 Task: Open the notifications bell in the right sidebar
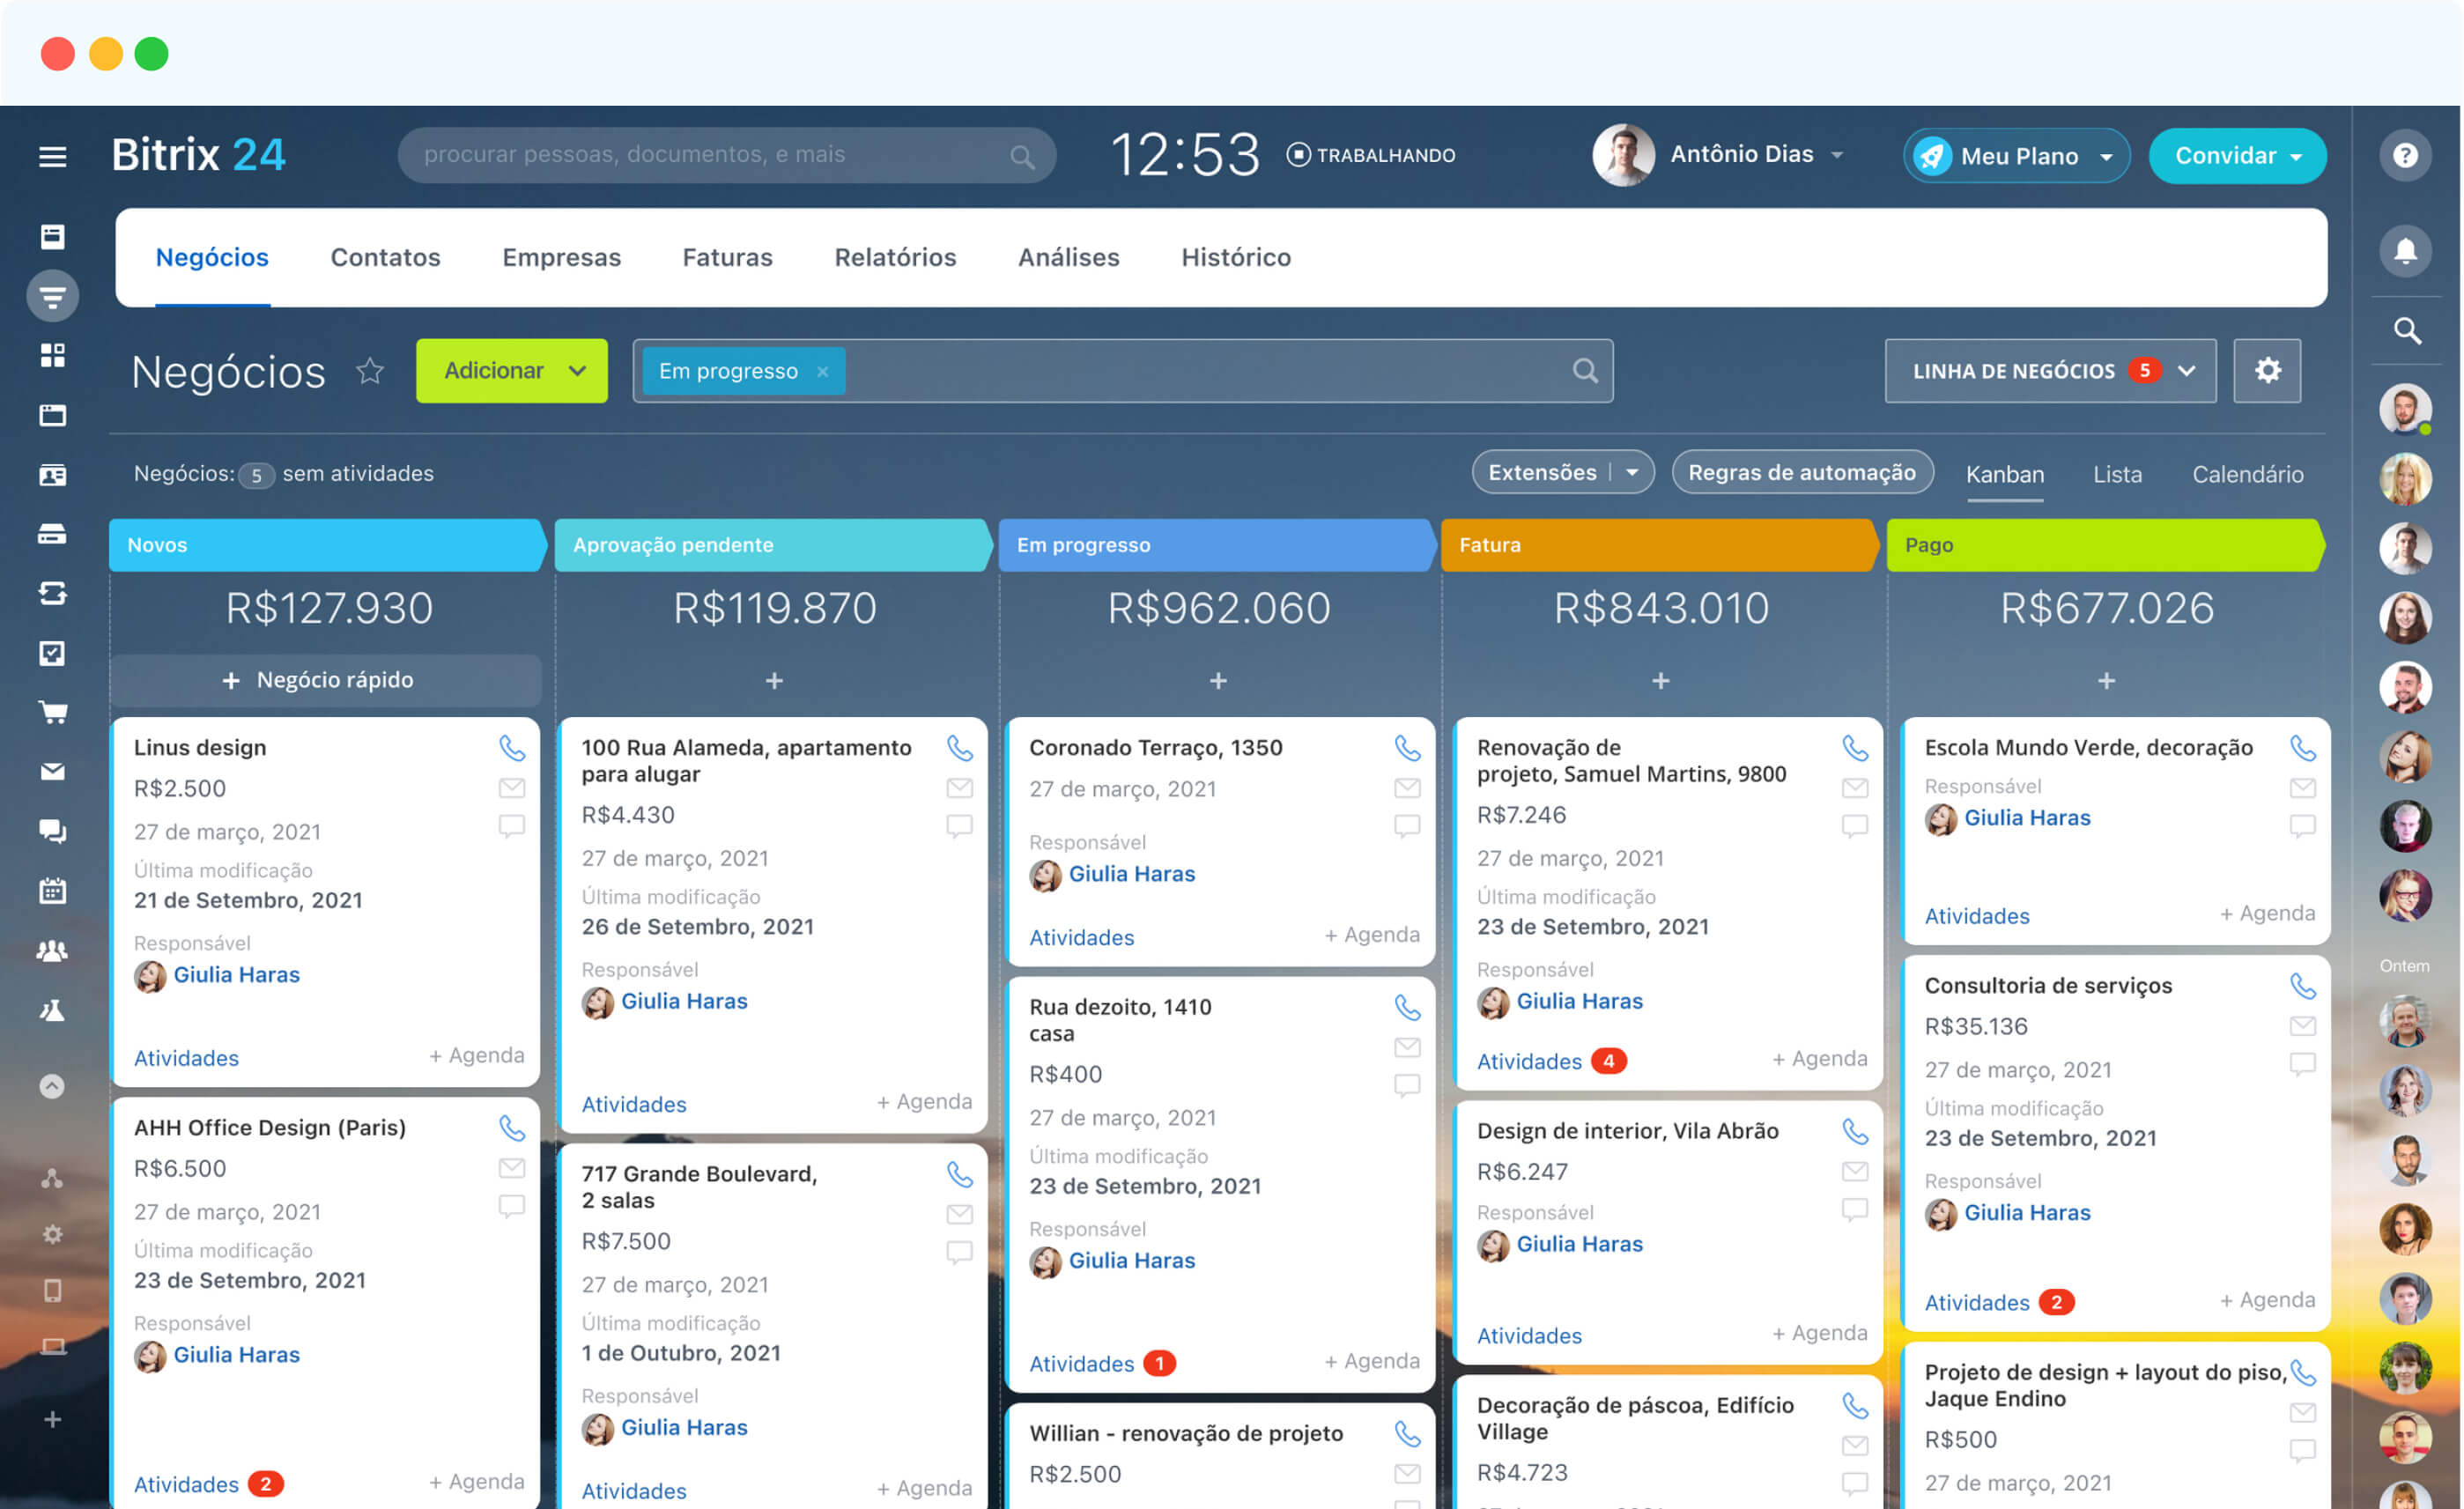coord(2404,250)
